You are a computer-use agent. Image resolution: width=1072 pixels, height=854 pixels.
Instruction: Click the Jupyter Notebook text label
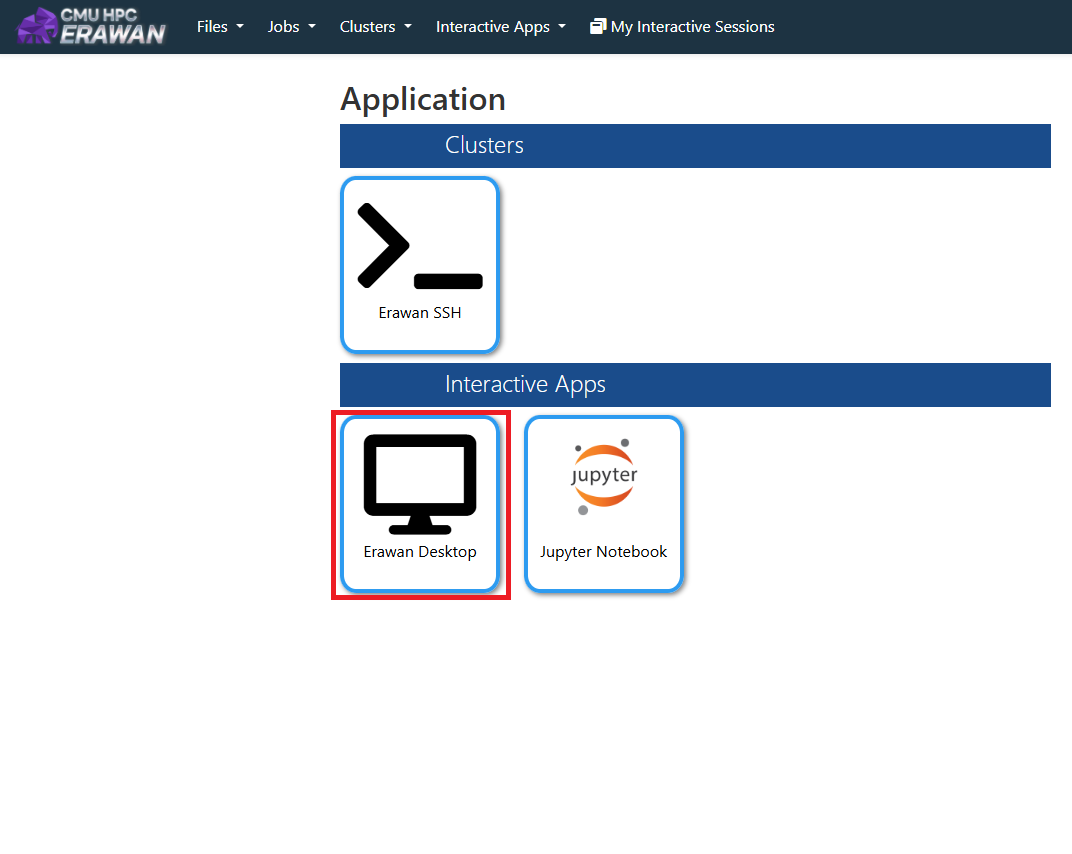point(604,552)
